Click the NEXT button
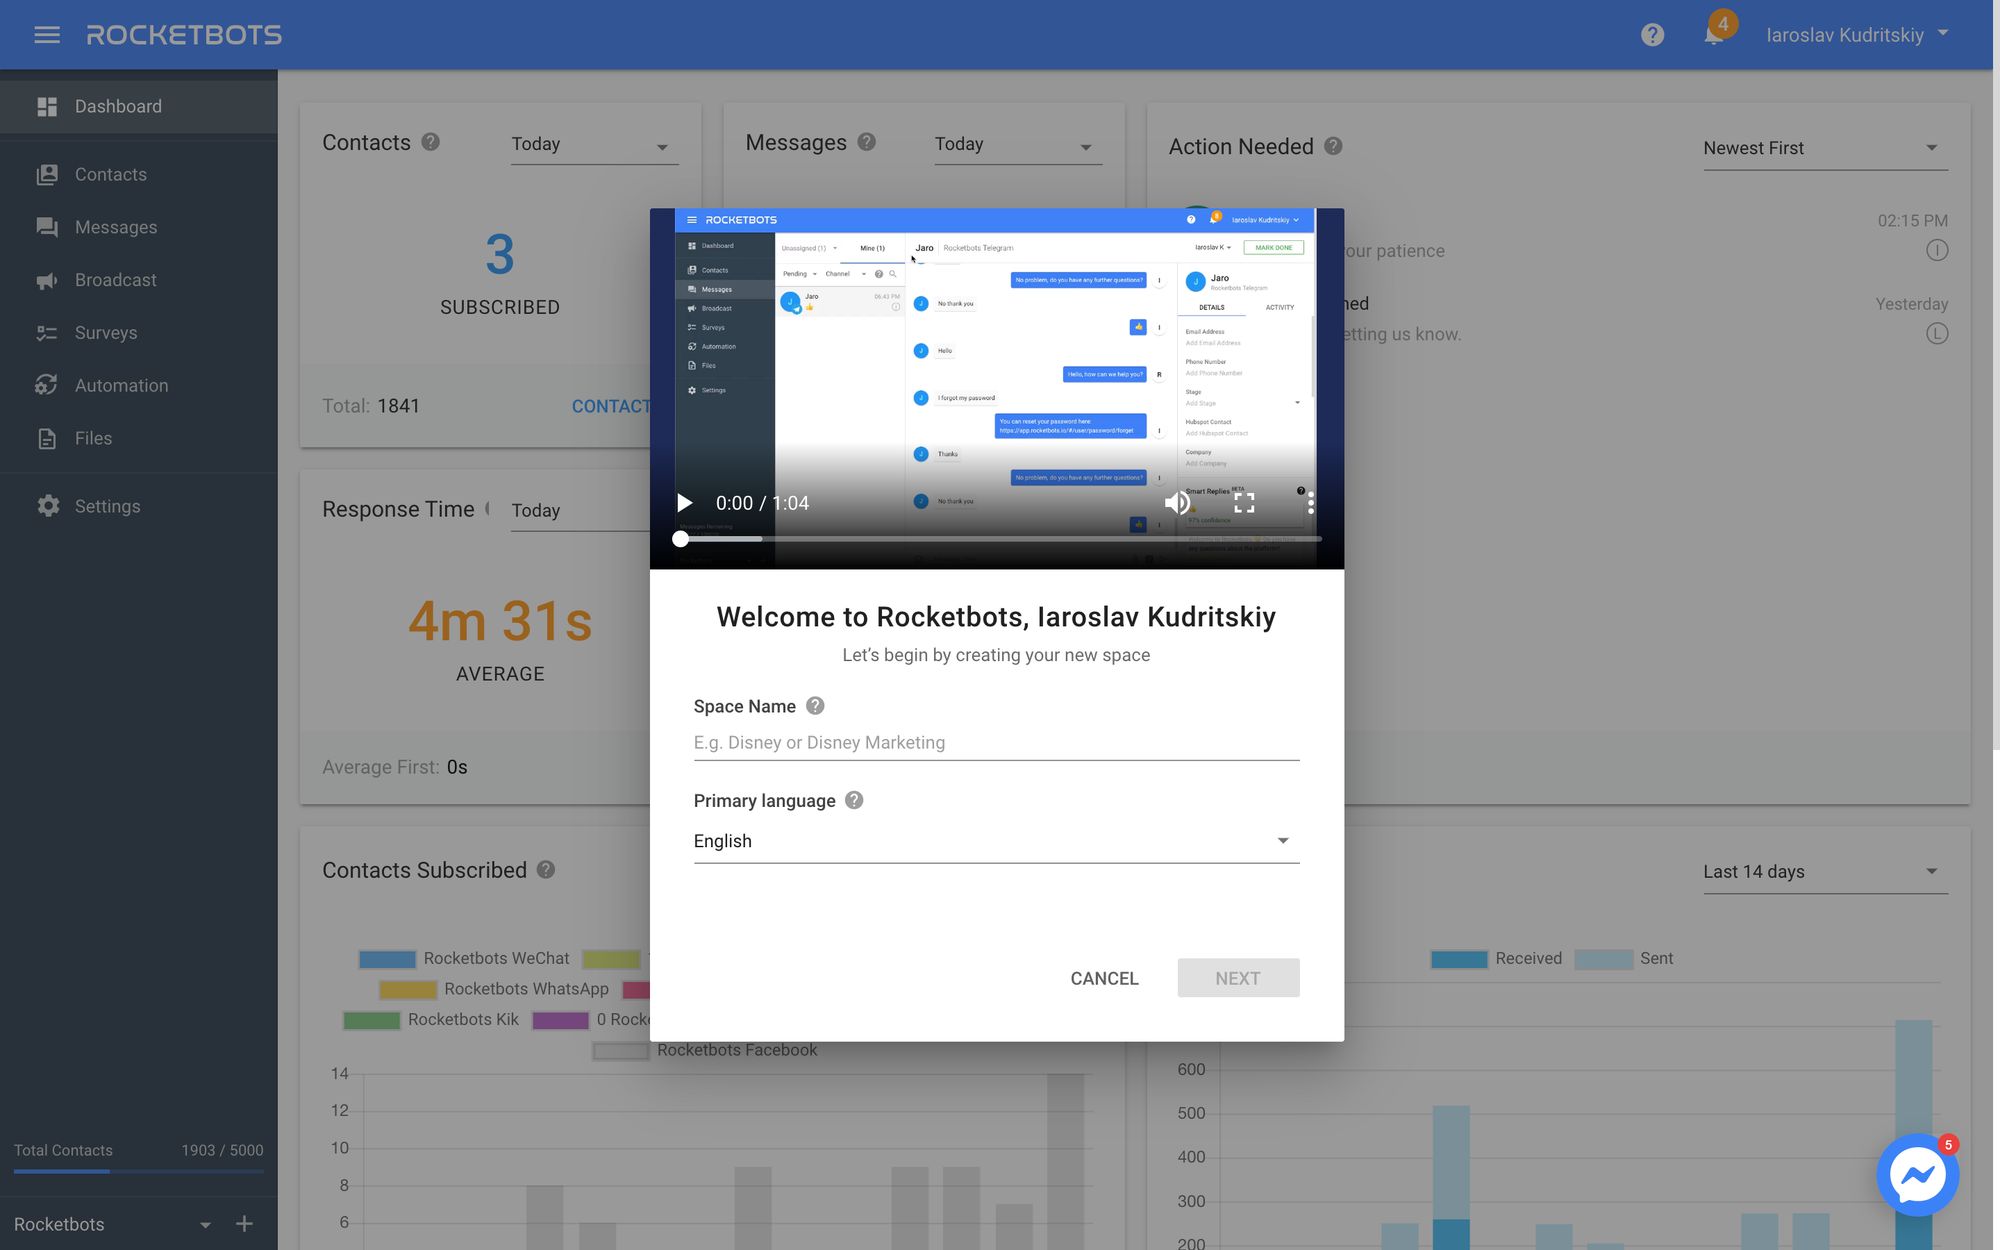 (x=1238, y=978)
